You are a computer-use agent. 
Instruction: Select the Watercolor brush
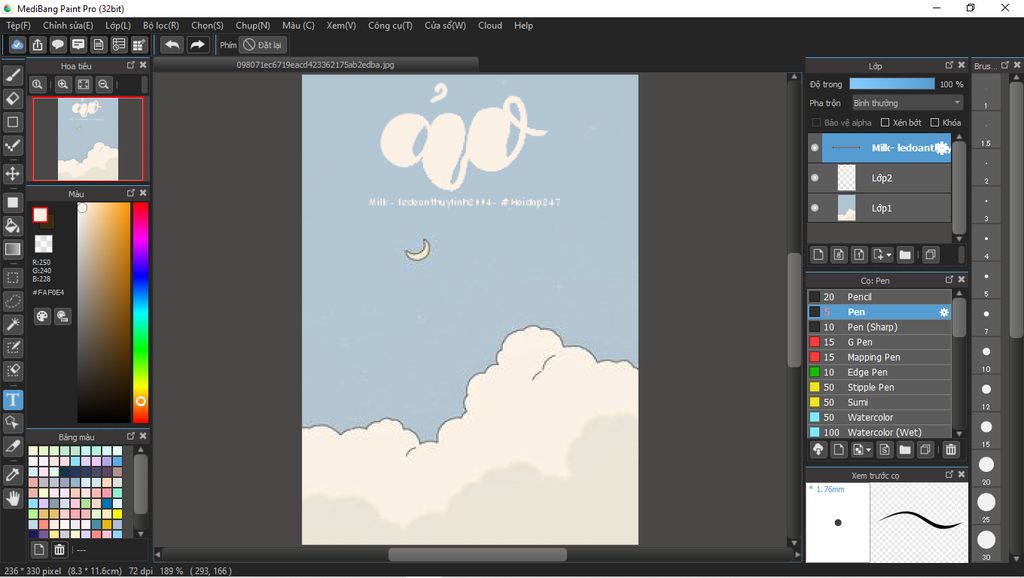[x=879, y=417]
